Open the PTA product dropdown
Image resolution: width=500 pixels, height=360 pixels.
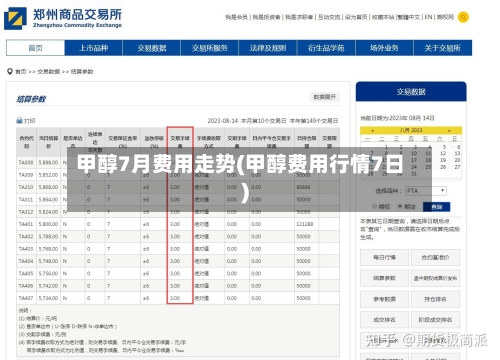click(426, 191)
